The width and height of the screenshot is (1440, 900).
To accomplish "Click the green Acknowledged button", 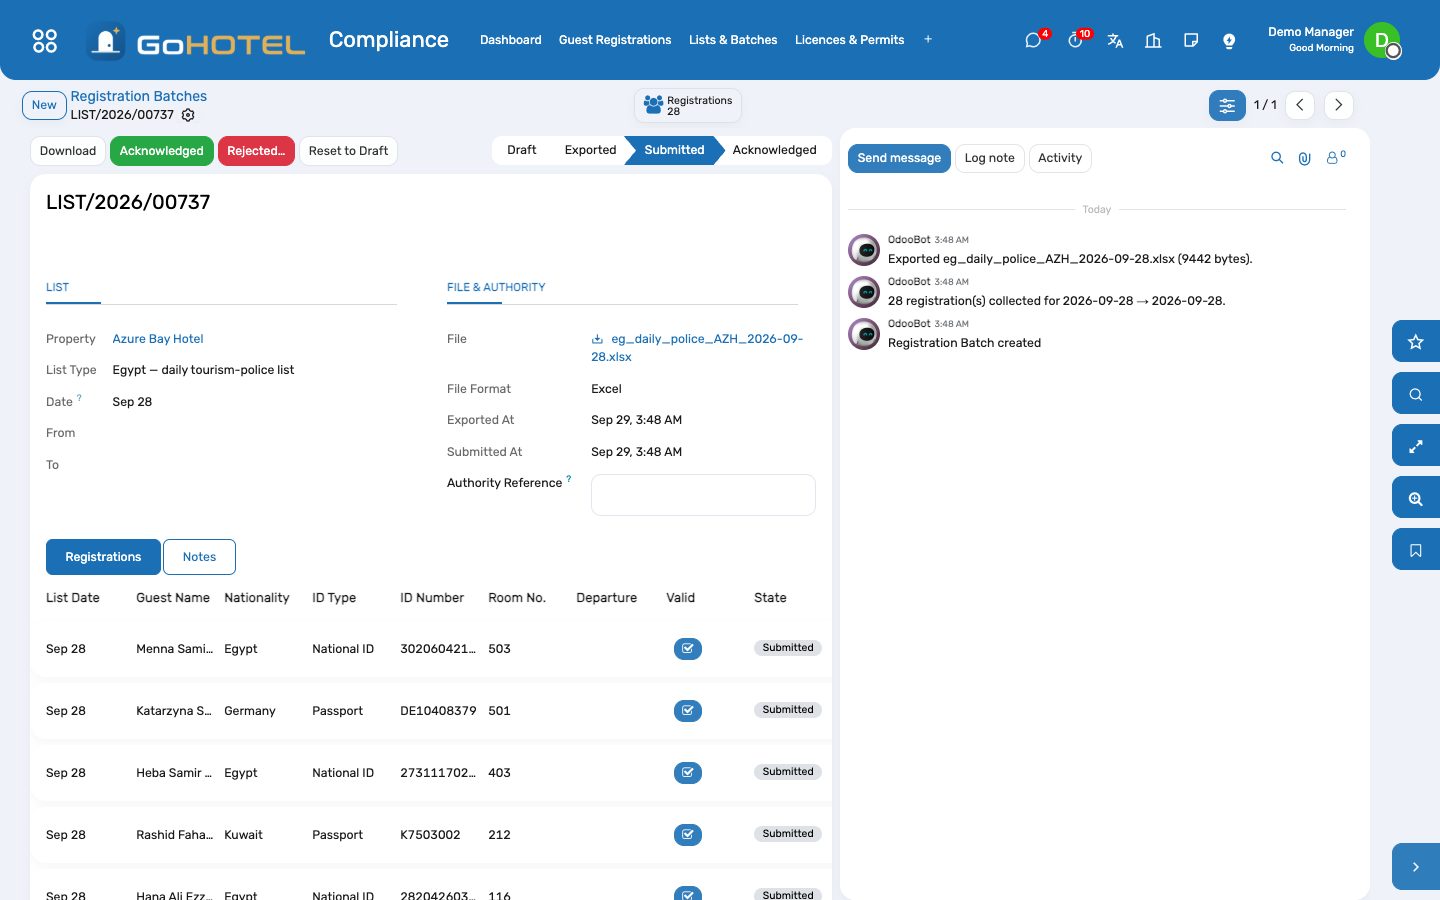I will click(x=161, y=151).
